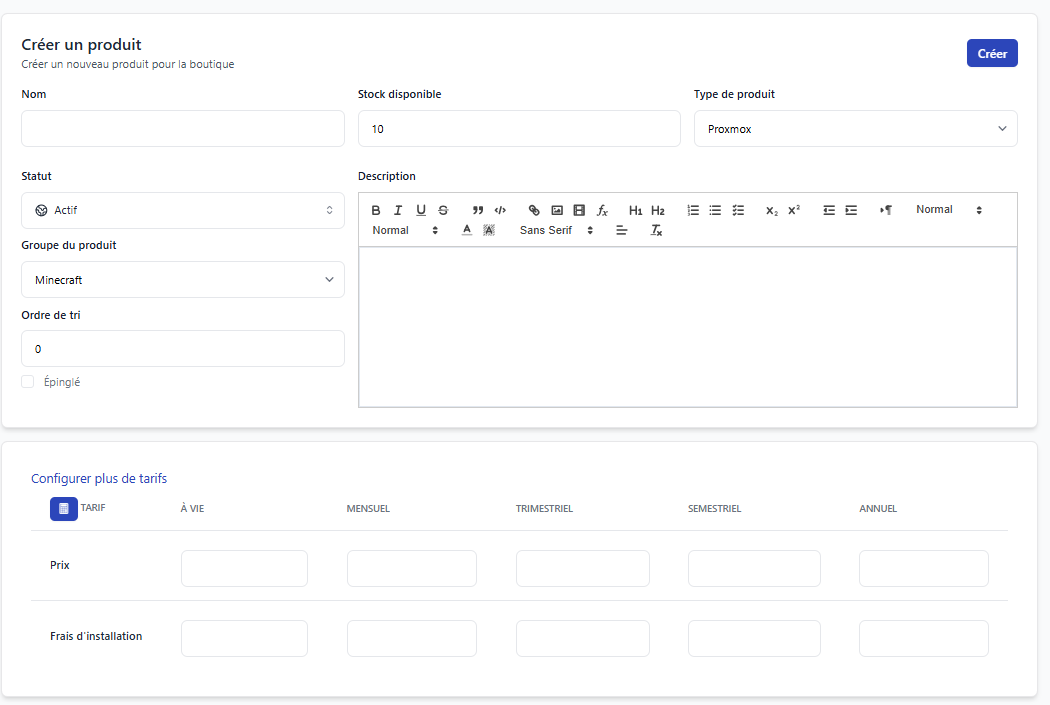Open the Type de produit dropdown
Screen dimensions: 1050x705
855,129
